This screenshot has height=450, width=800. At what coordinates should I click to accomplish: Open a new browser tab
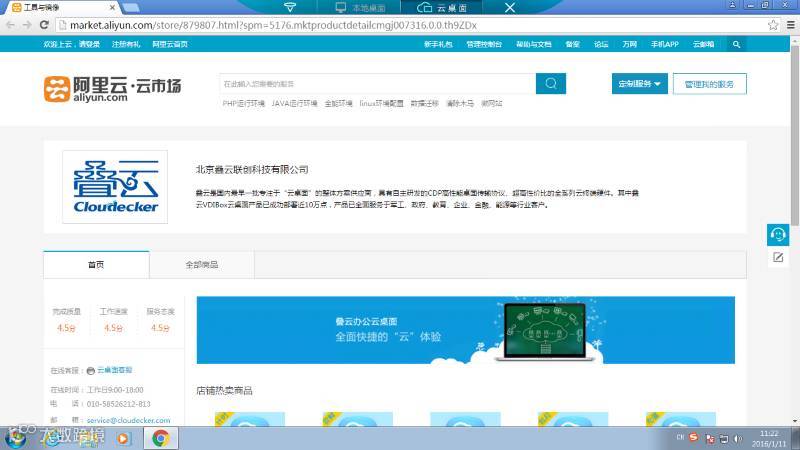(x=131, y=8)
